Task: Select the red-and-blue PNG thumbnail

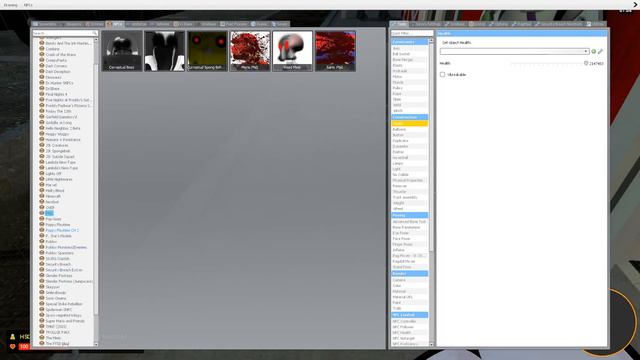Action: click(x=335, y=51)
